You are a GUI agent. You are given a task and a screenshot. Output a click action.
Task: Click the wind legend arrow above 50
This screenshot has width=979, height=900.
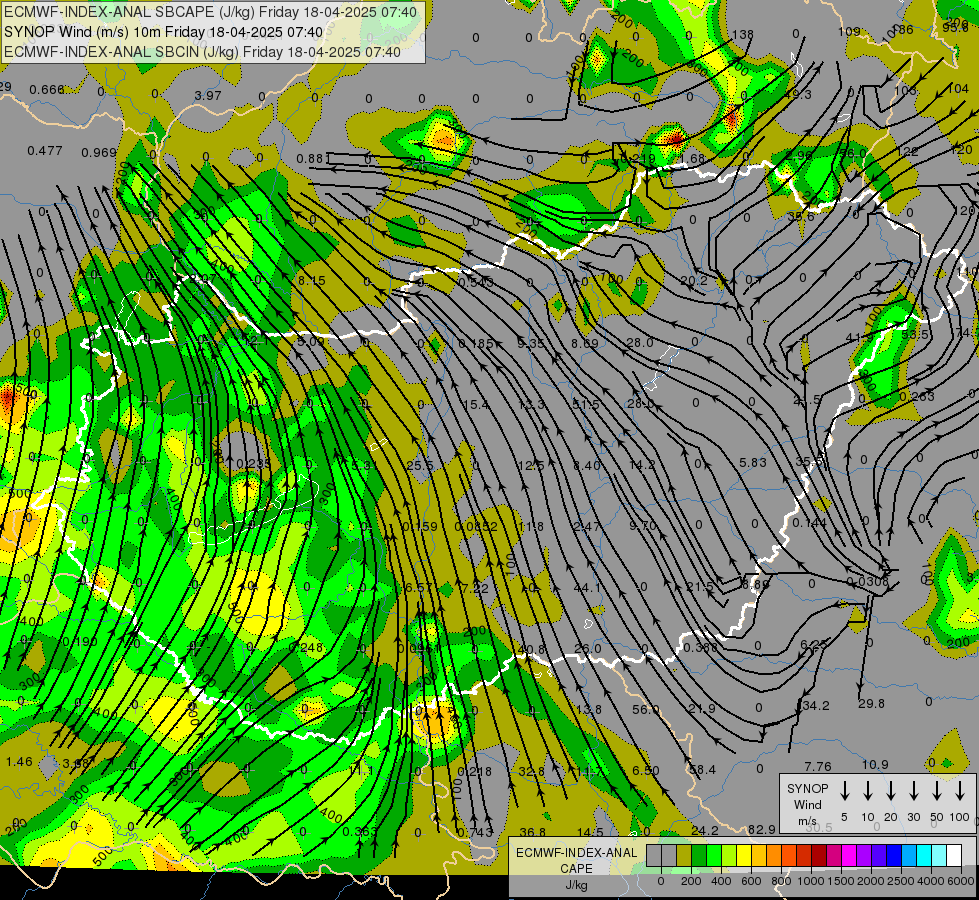coord(937,791)
